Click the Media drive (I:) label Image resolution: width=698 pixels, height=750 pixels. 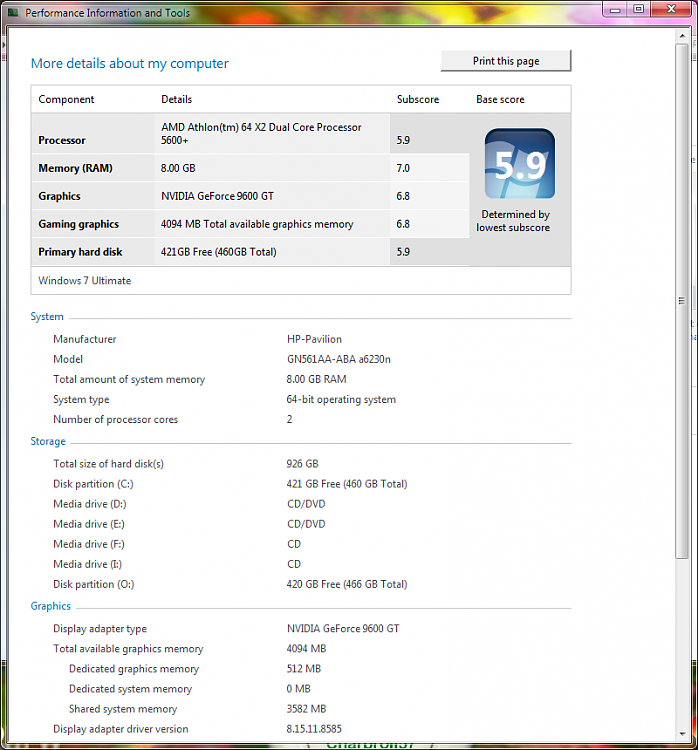coord(88,564)
